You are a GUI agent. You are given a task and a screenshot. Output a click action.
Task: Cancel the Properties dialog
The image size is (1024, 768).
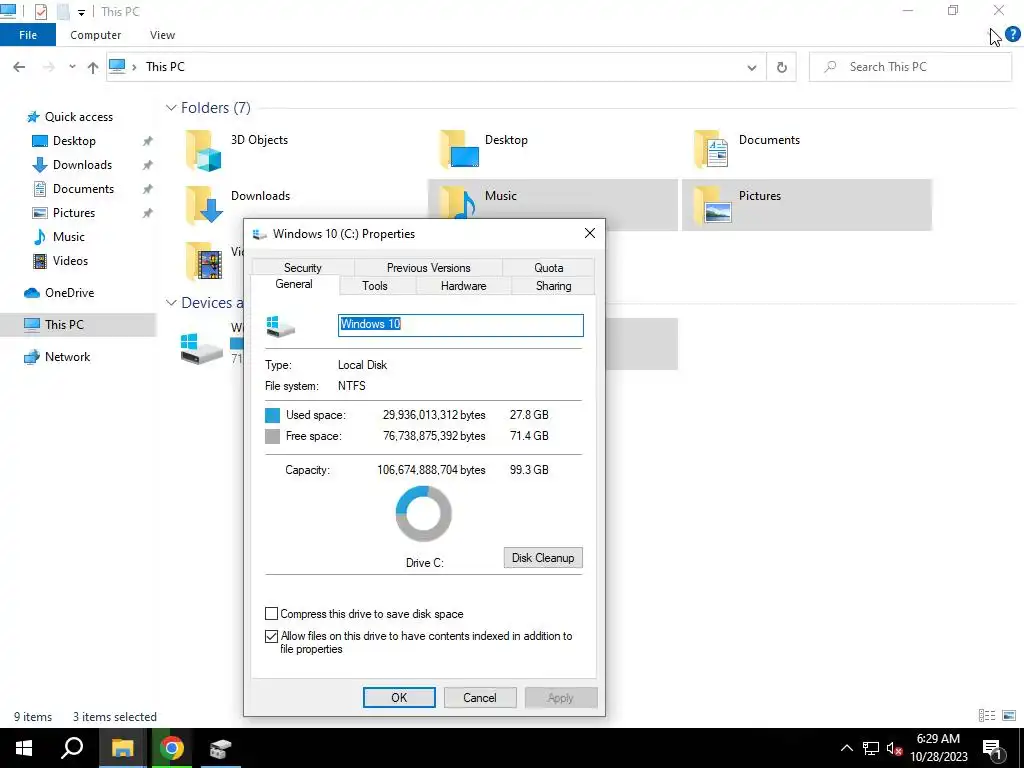tap(480, 697)
